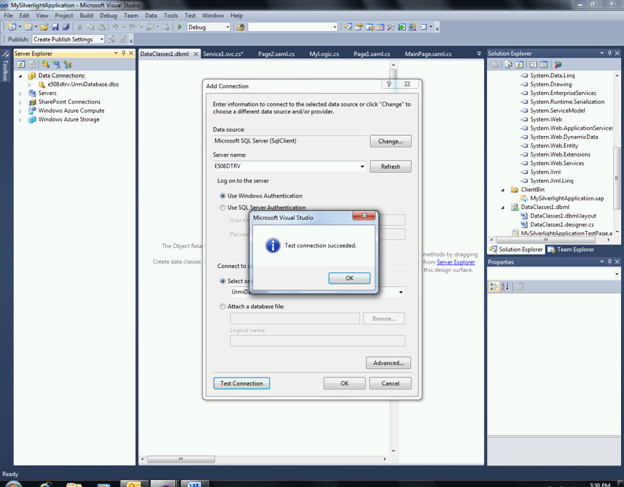Click Properties panel Alphabetical sort icon
Screen dimensions: 624x487
pyautogui.click(x=505, y=286)
